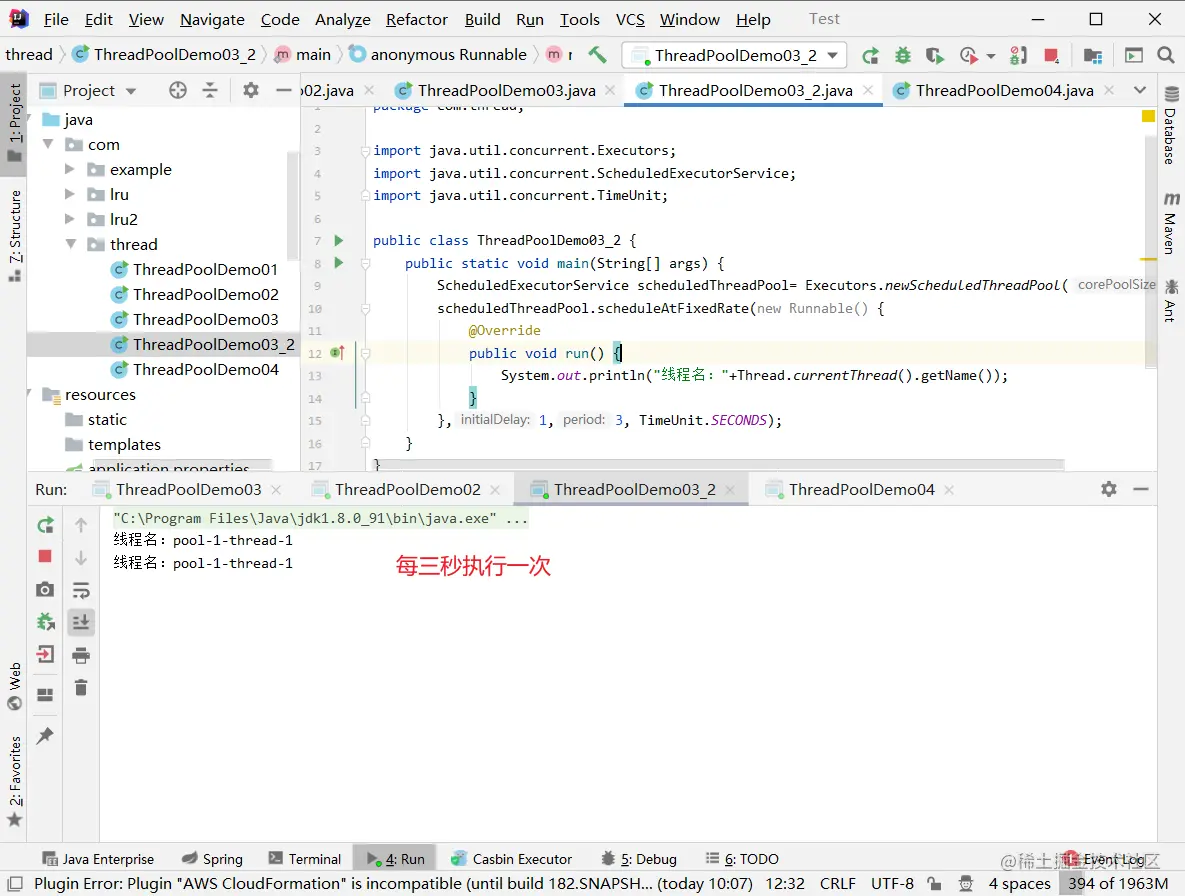This screenshot has height=896, width=1185.
Task: Click the override gutter icon on line 12
Action: pos(338,353)
